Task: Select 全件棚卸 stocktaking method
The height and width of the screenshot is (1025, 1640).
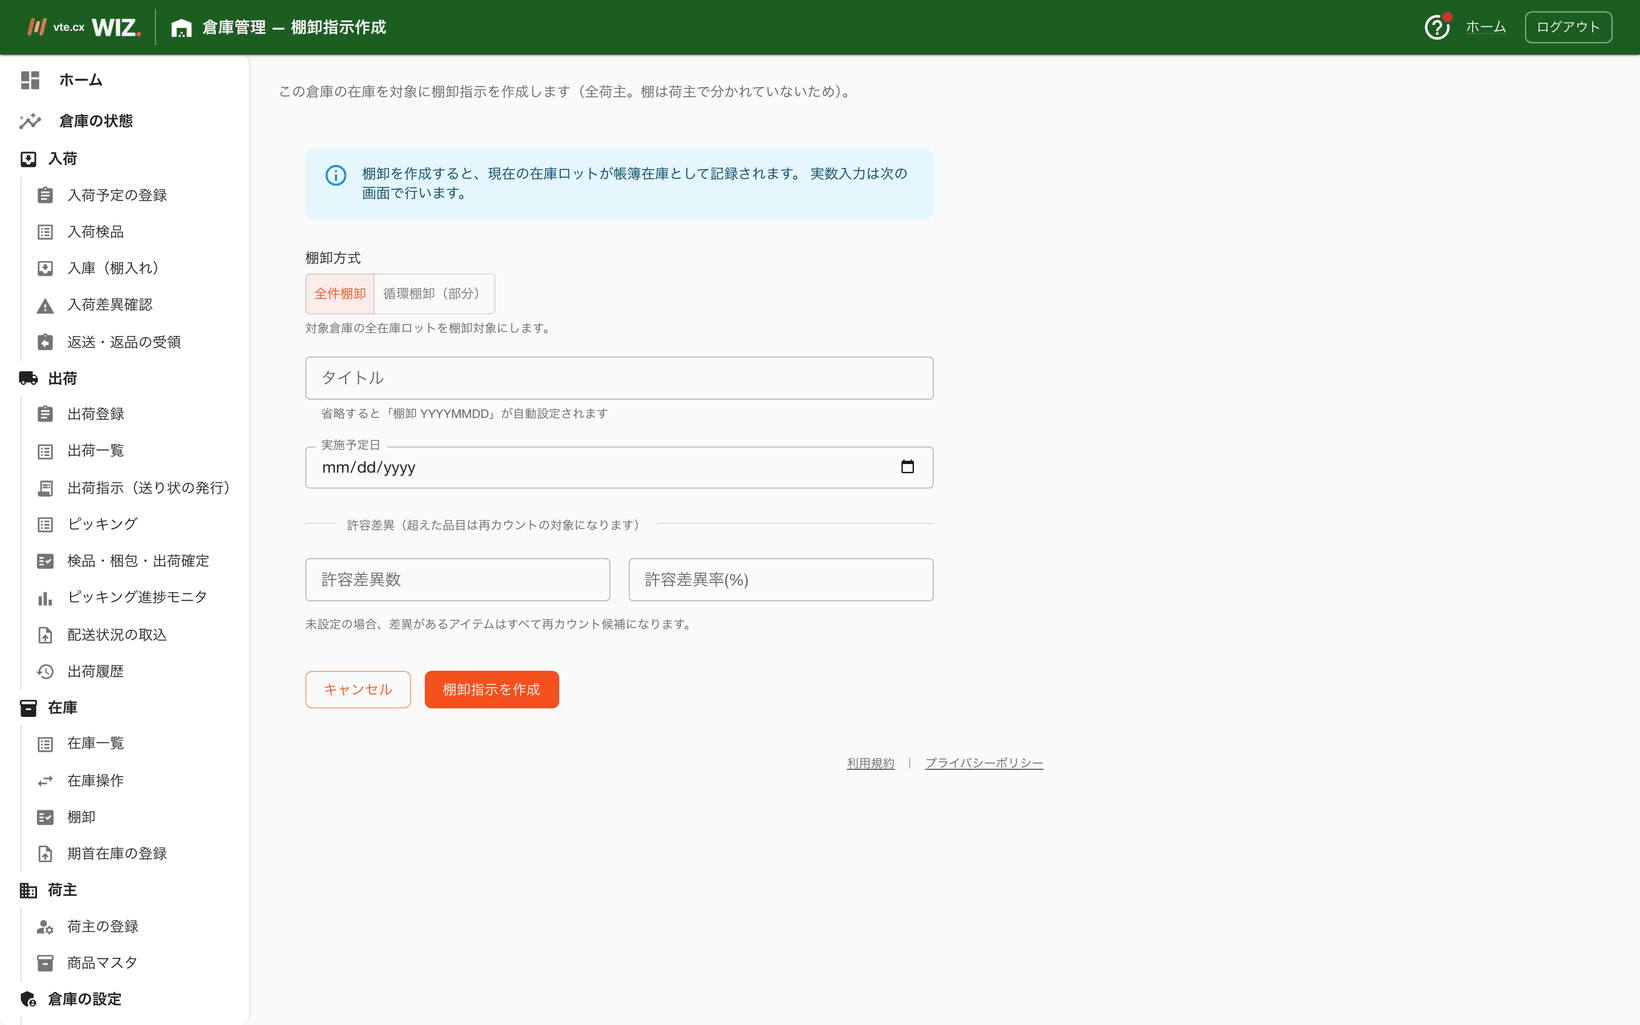Action: (x=340, y=294)
